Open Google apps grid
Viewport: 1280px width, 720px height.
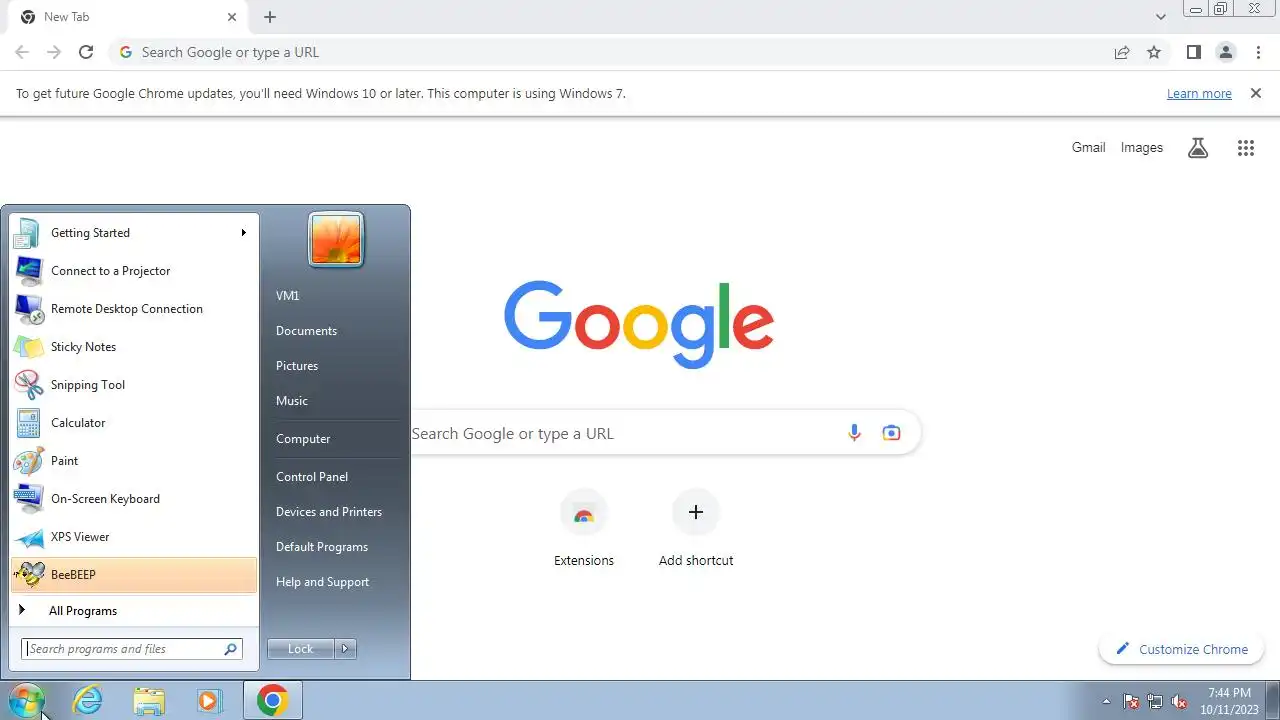pyautogui.click(x=1245, y=148)
